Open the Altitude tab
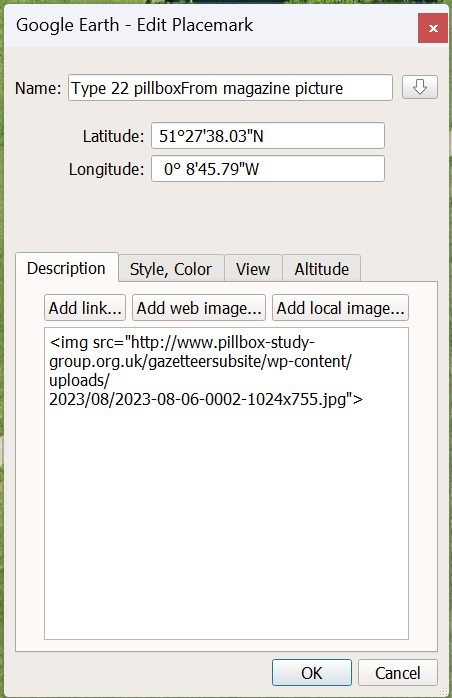This screenshot has height=698, width=452. pyautogui.click(x=322, y=269)
